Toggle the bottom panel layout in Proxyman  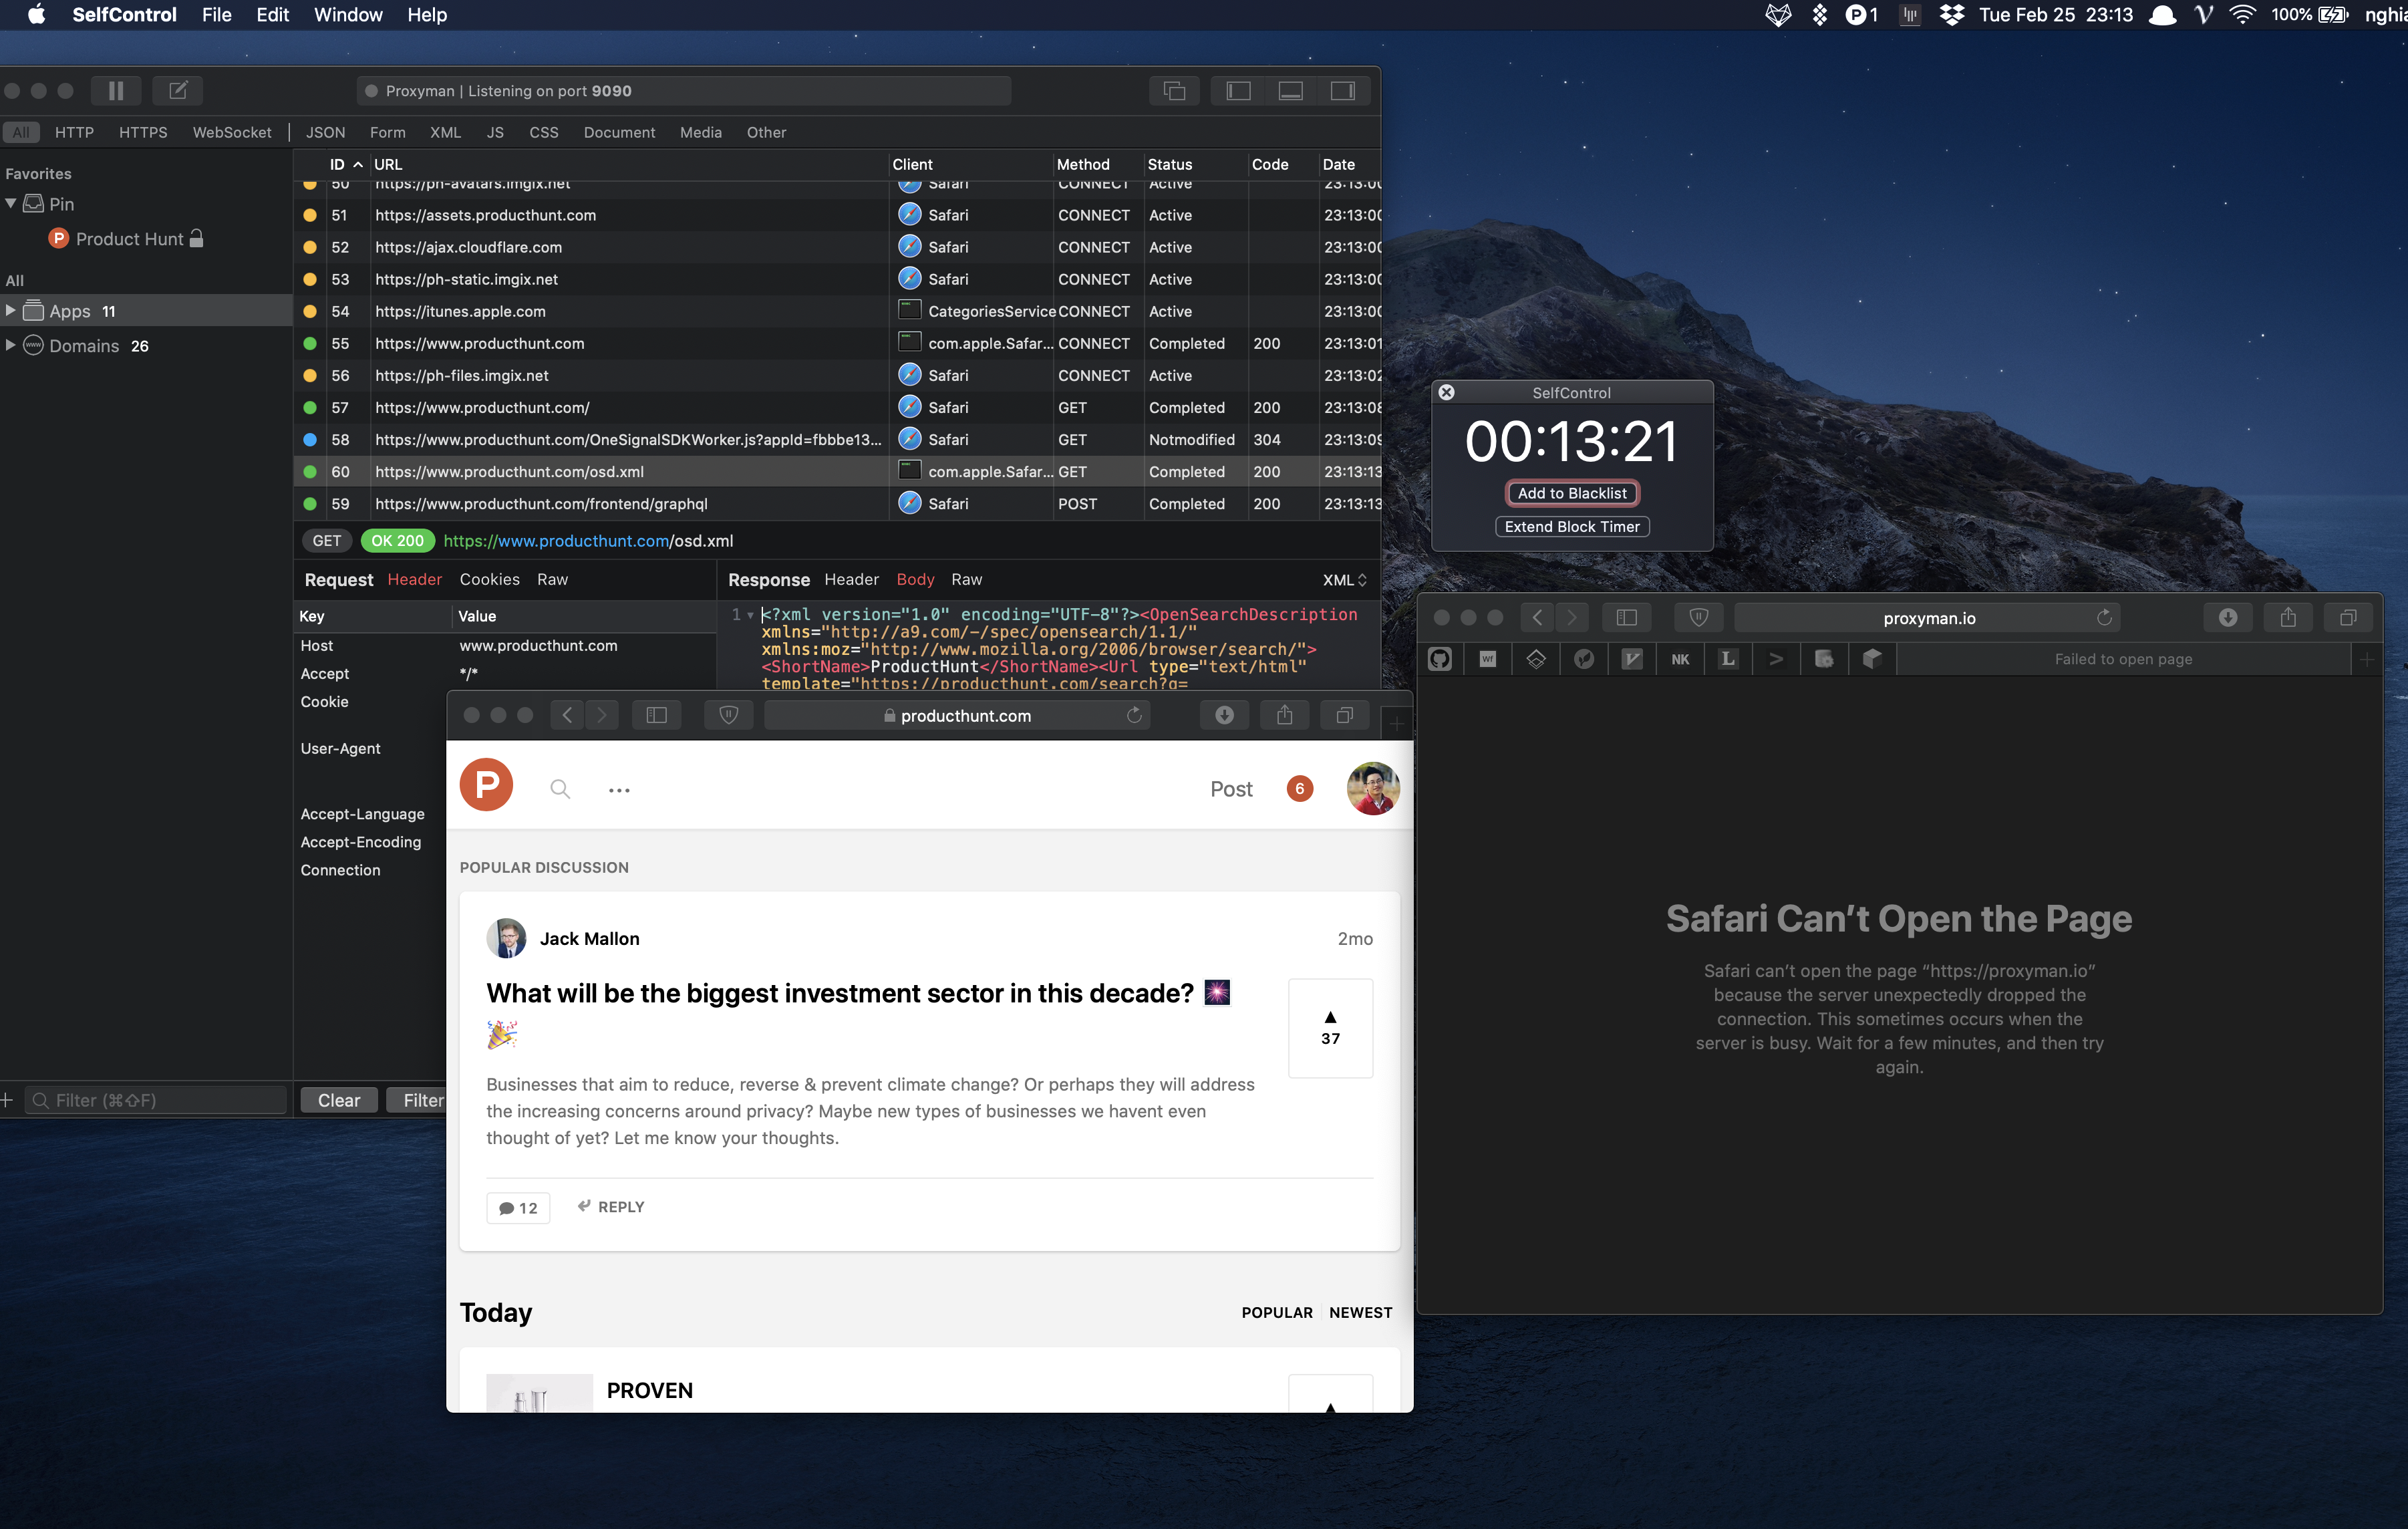(1290, 90)
